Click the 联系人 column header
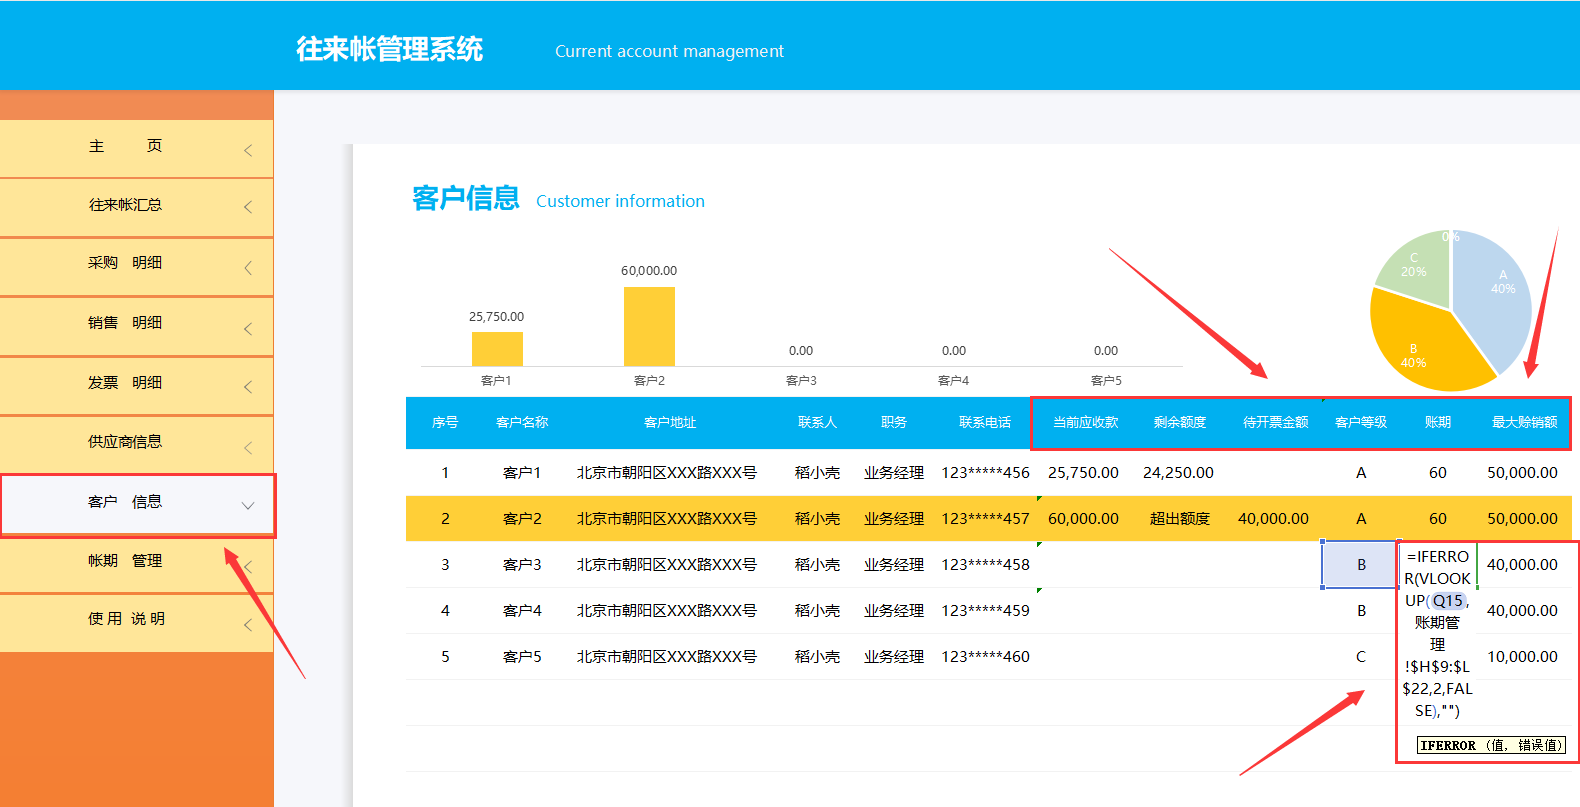The image size is (1580, 807). click(817, 422)
